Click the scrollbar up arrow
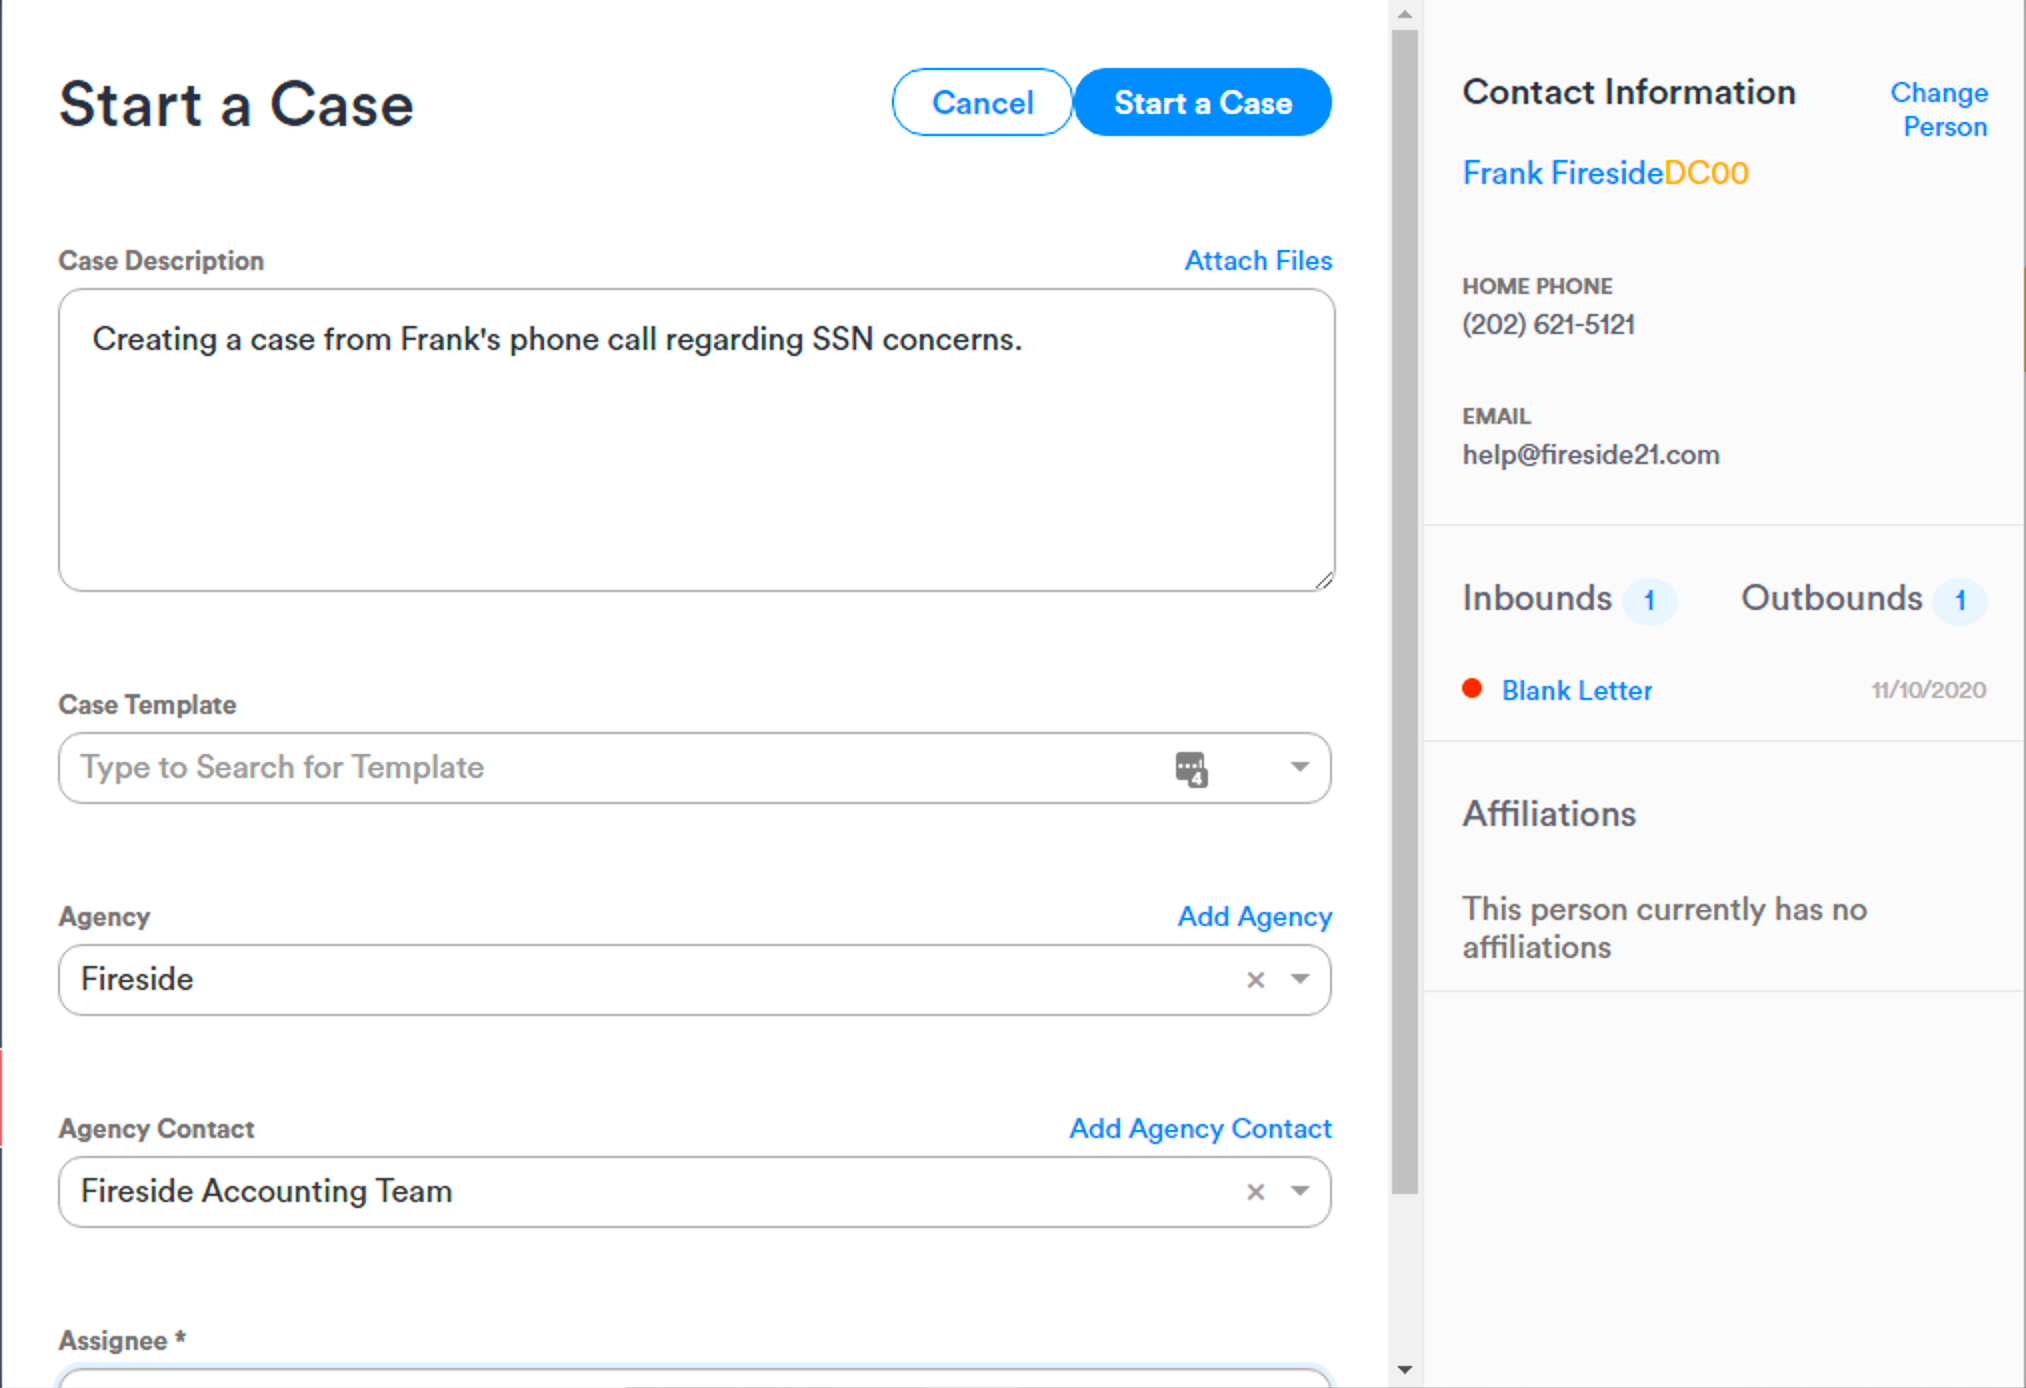2026x1388 pixels. [x=1405, y=13]
